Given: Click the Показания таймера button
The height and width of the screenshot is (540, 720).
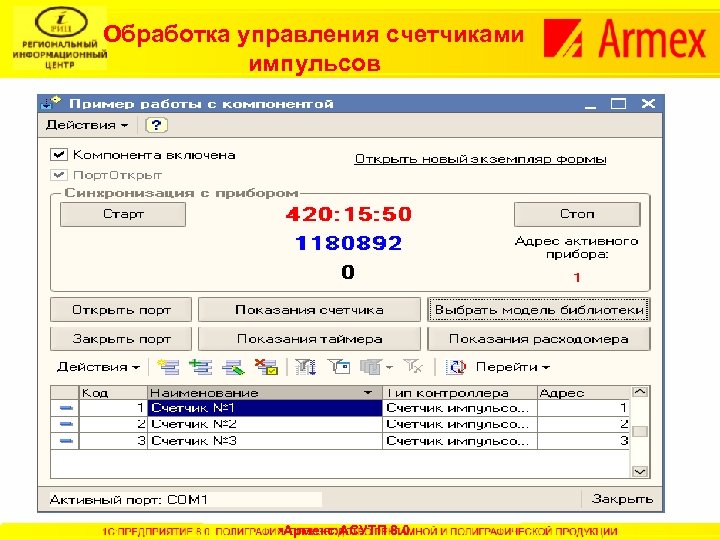Looking at the screenshot, I should 309,339.
